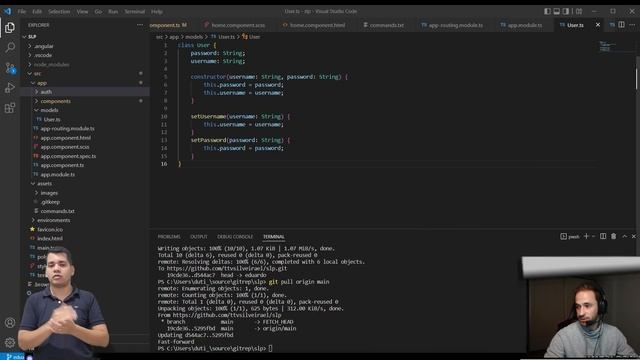Open Customize Layout icon in title bar
Screen dimensions: 640x360
579,11
